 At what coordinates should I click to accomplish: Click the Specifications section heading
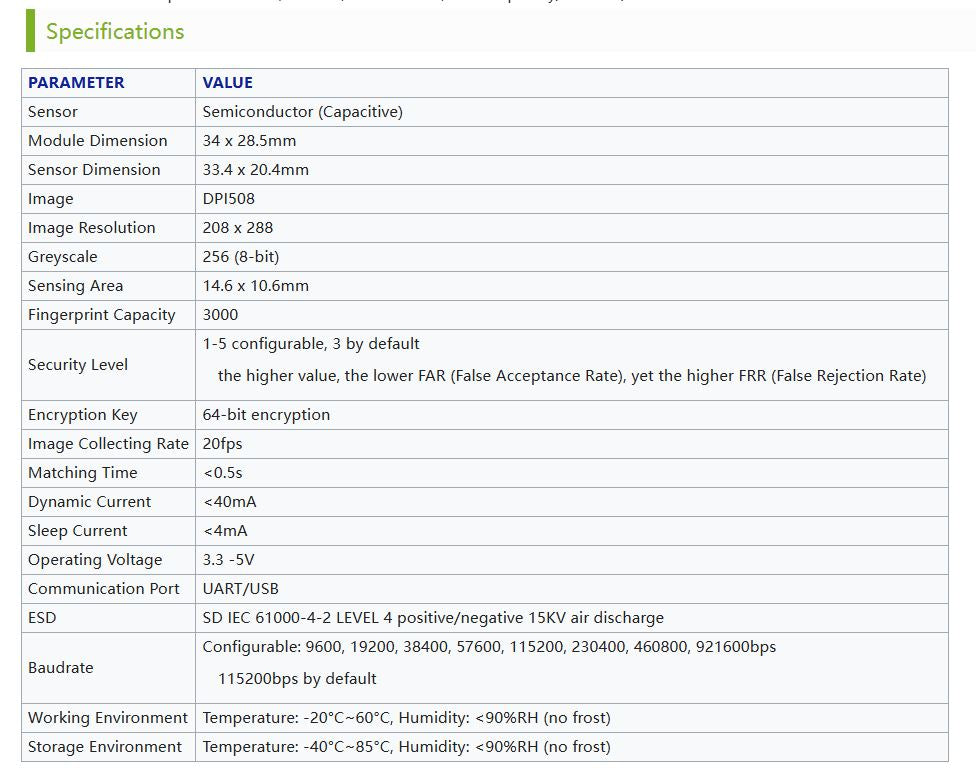click(115, 32)
